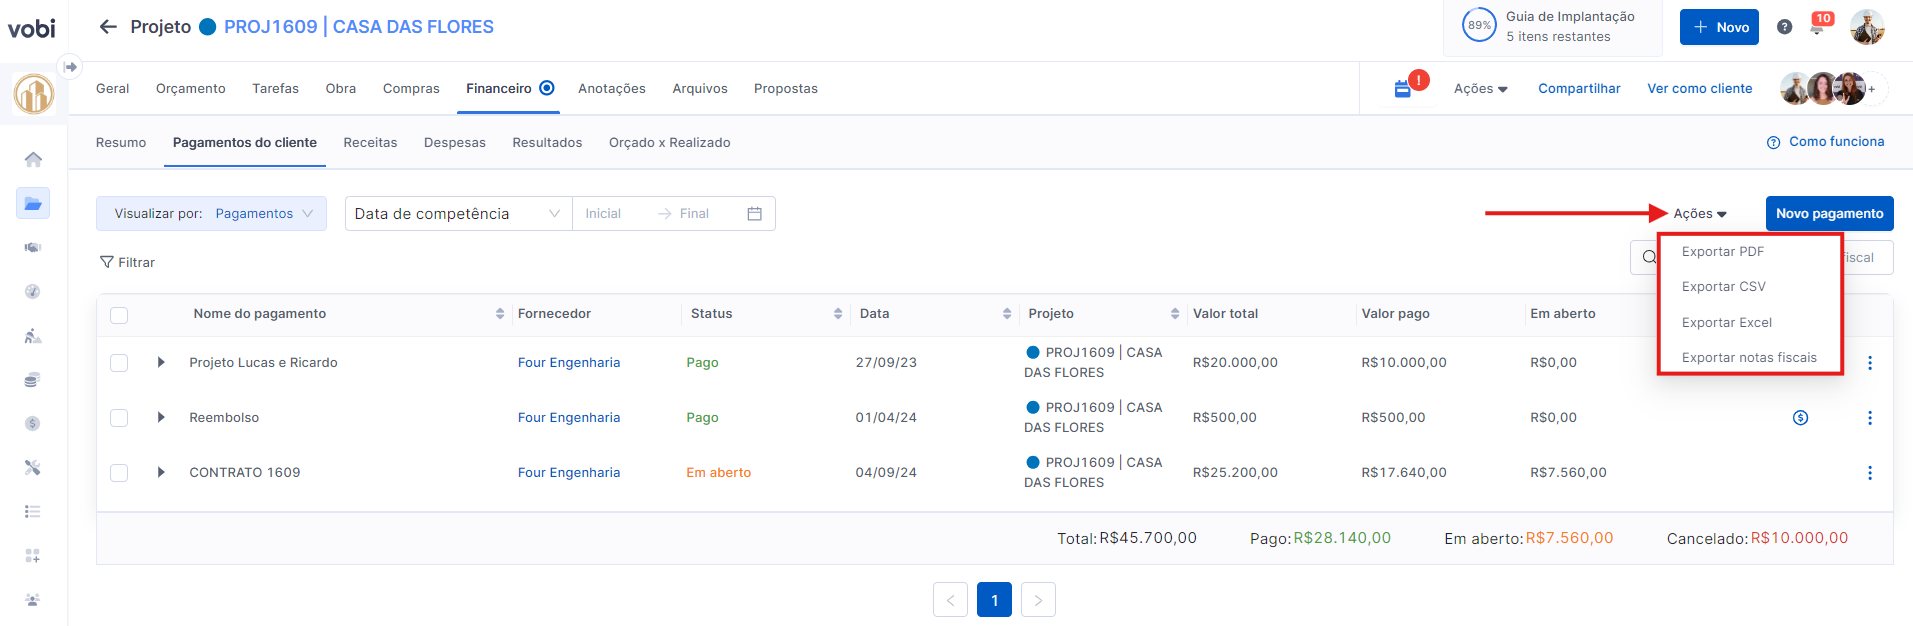The height and width of the screenshot is (626, 1913).
Task: Choose Exportar notas fiscais
Action: click(1750, 358)
